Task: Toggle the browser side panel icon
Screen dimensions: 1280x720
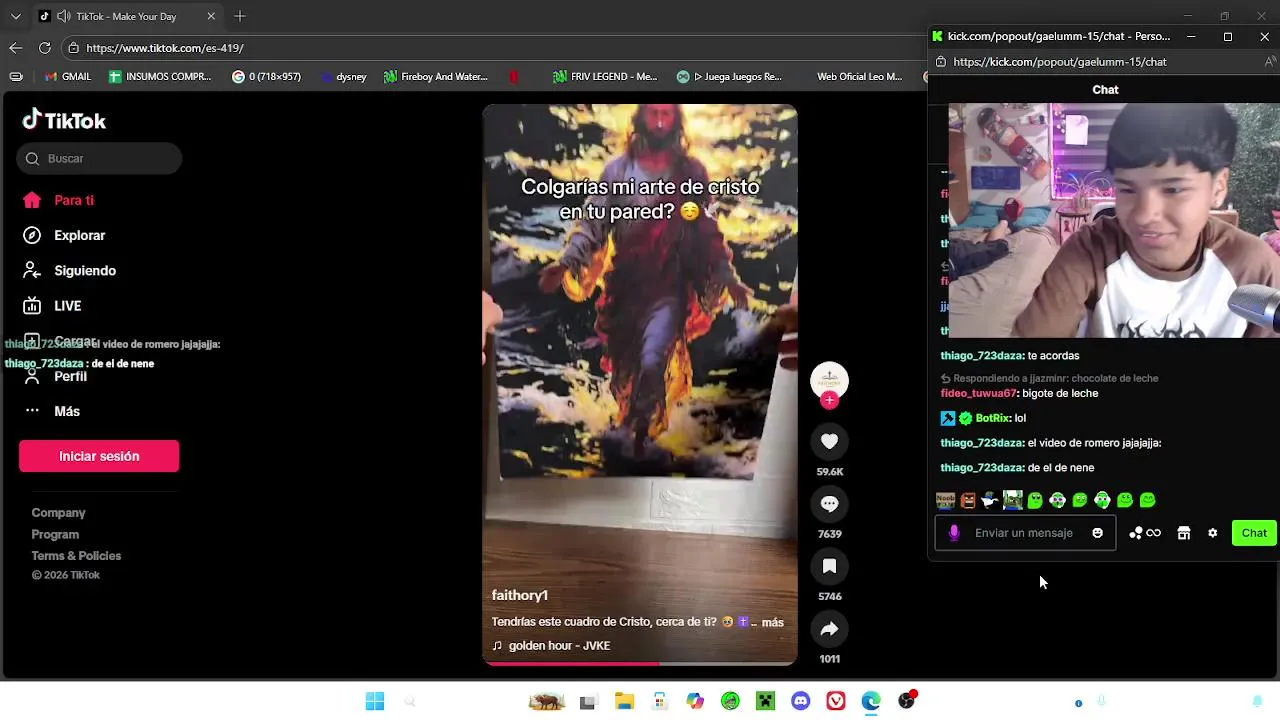Action: (x=16, y=76)
